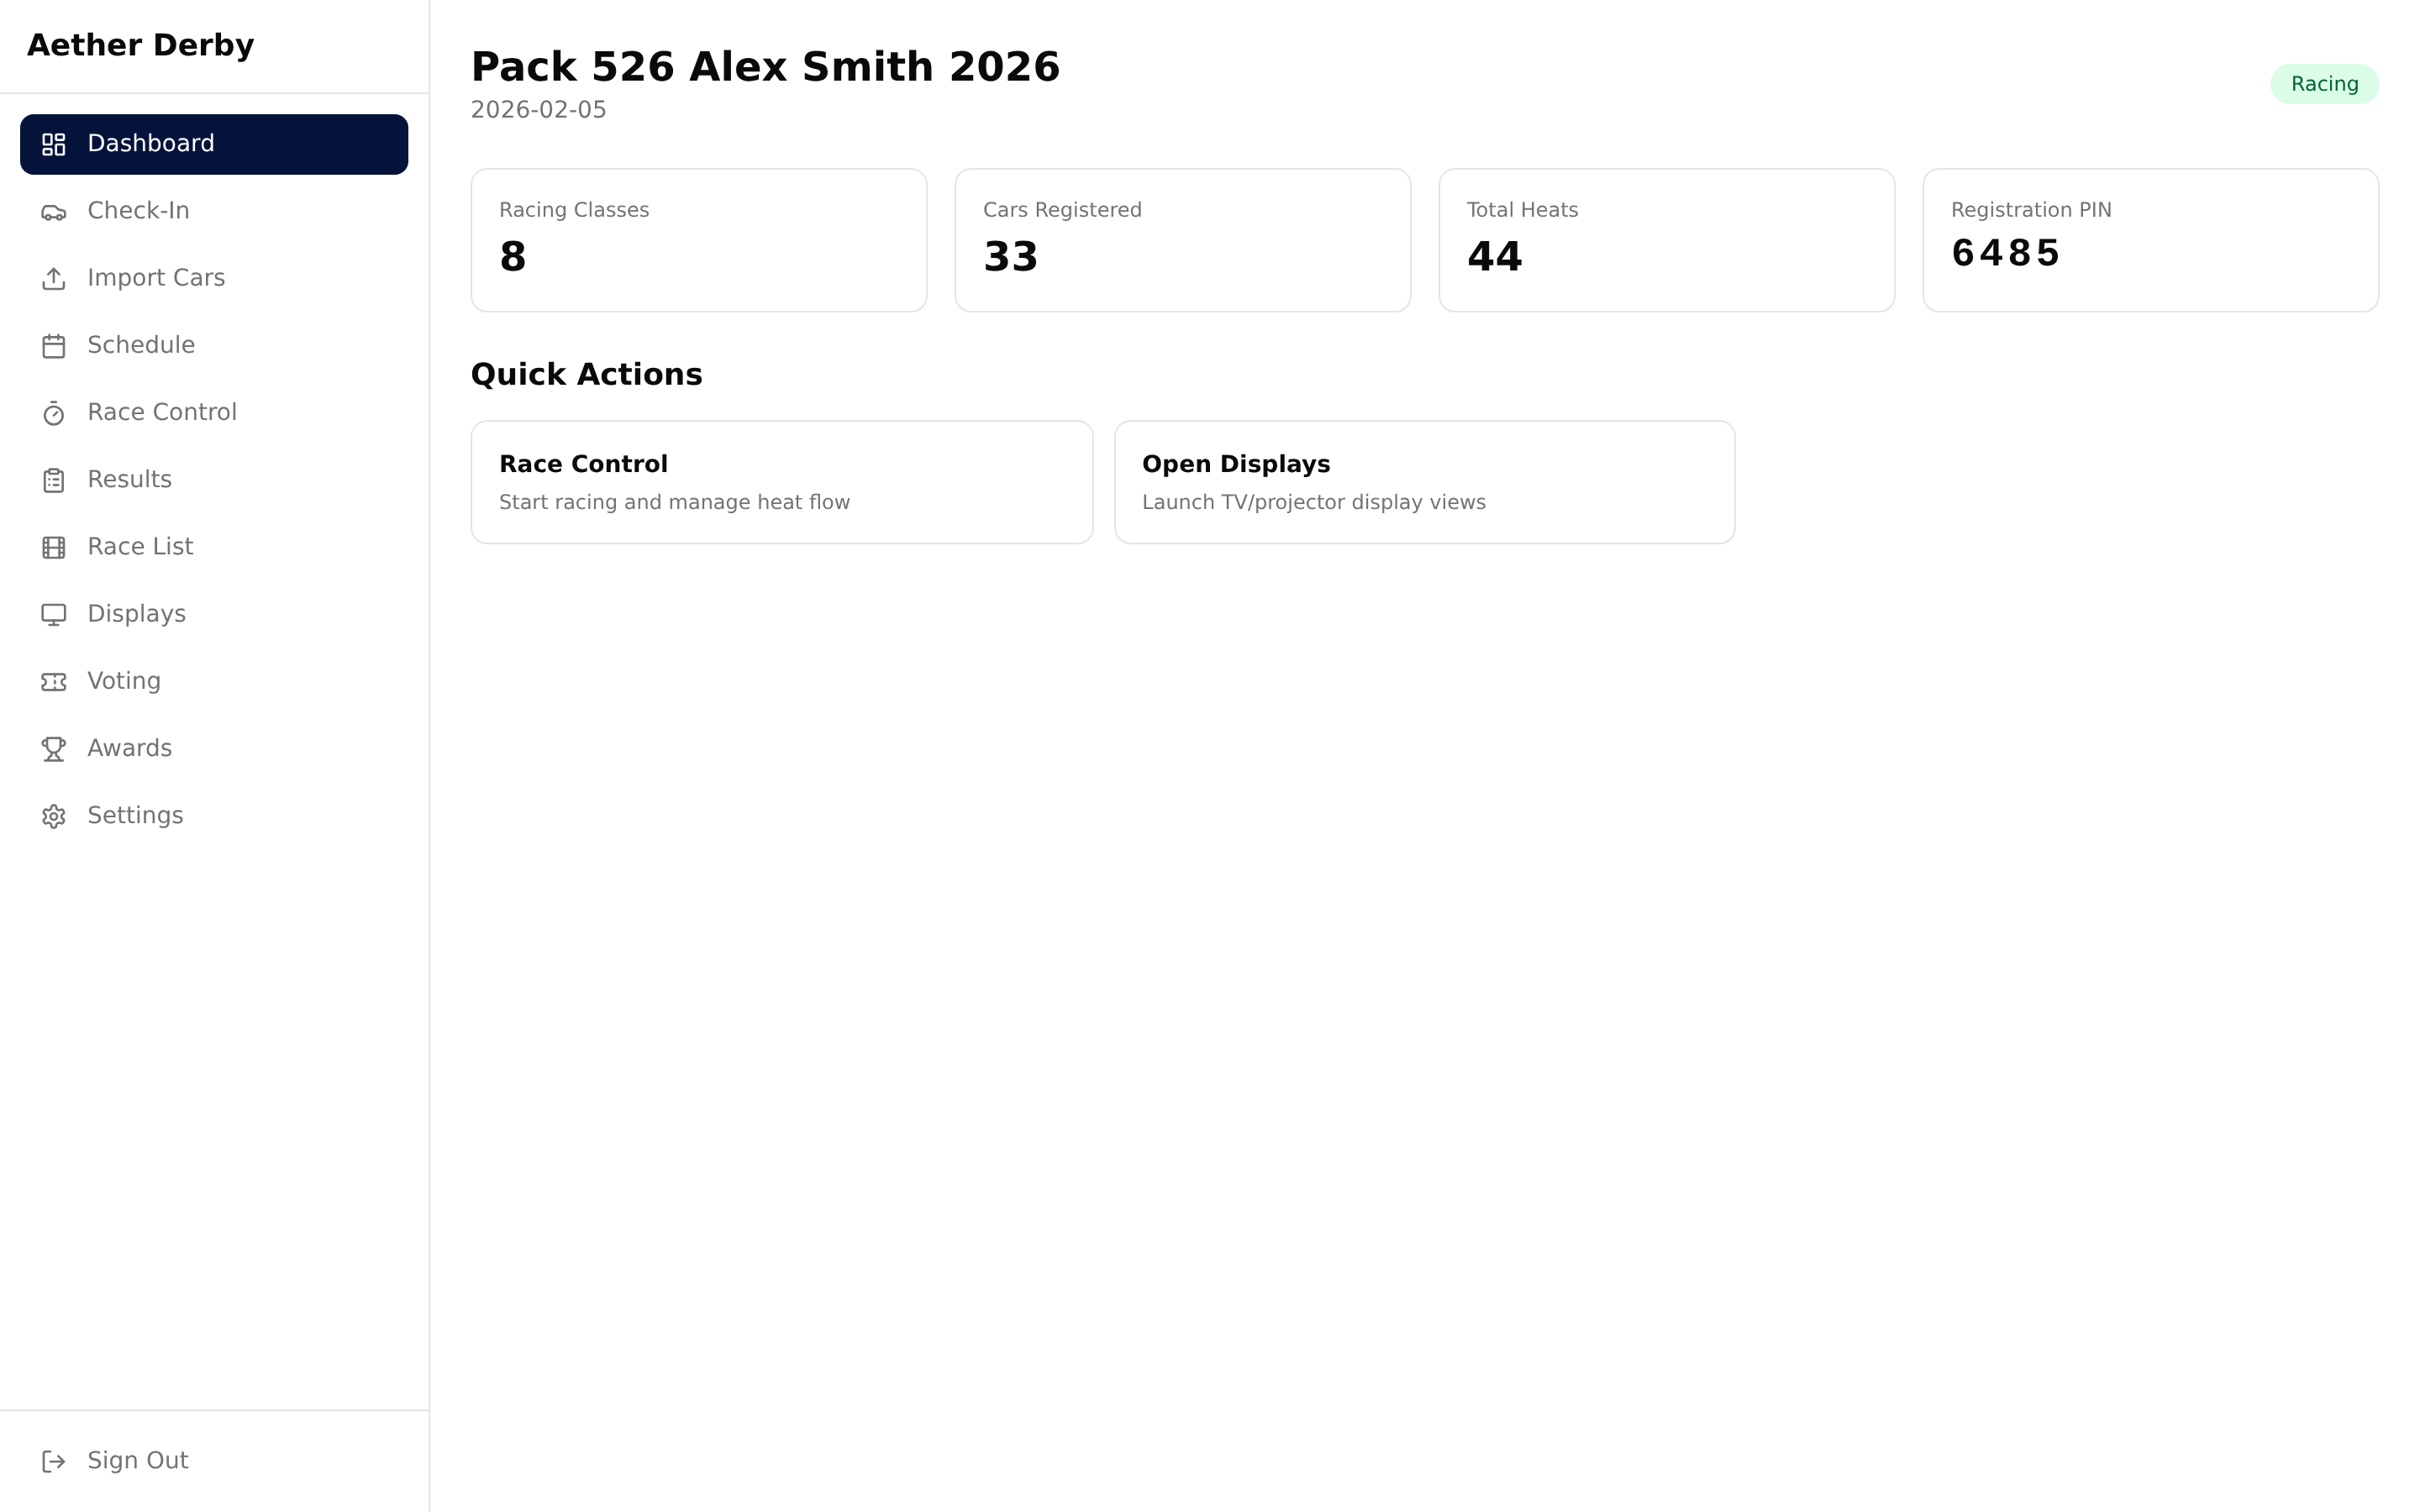Click the Registration PIN card

click(2150, 240)
